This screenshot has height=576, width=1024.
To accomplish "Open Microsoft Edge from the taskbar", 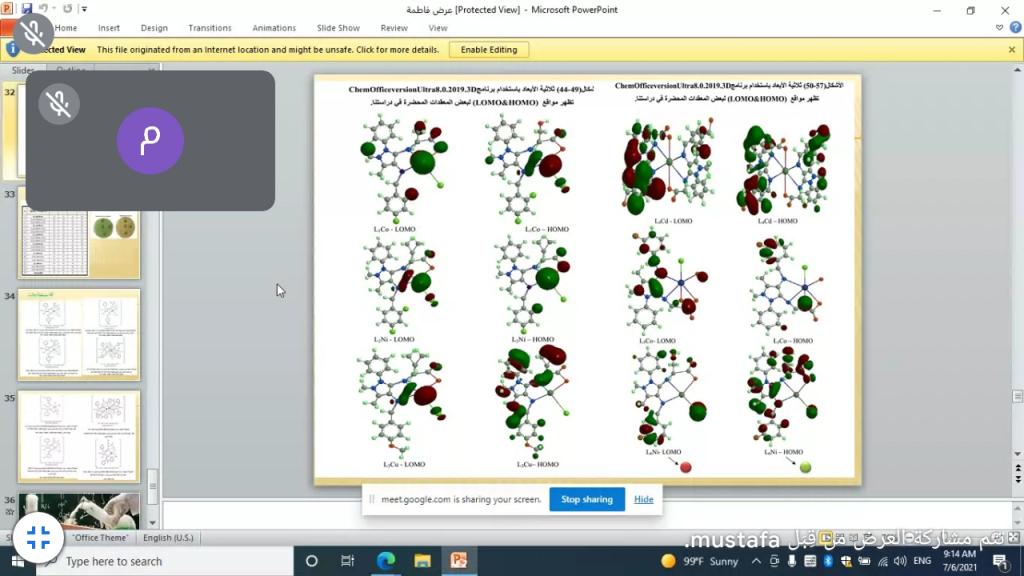I will pos(386,561).
